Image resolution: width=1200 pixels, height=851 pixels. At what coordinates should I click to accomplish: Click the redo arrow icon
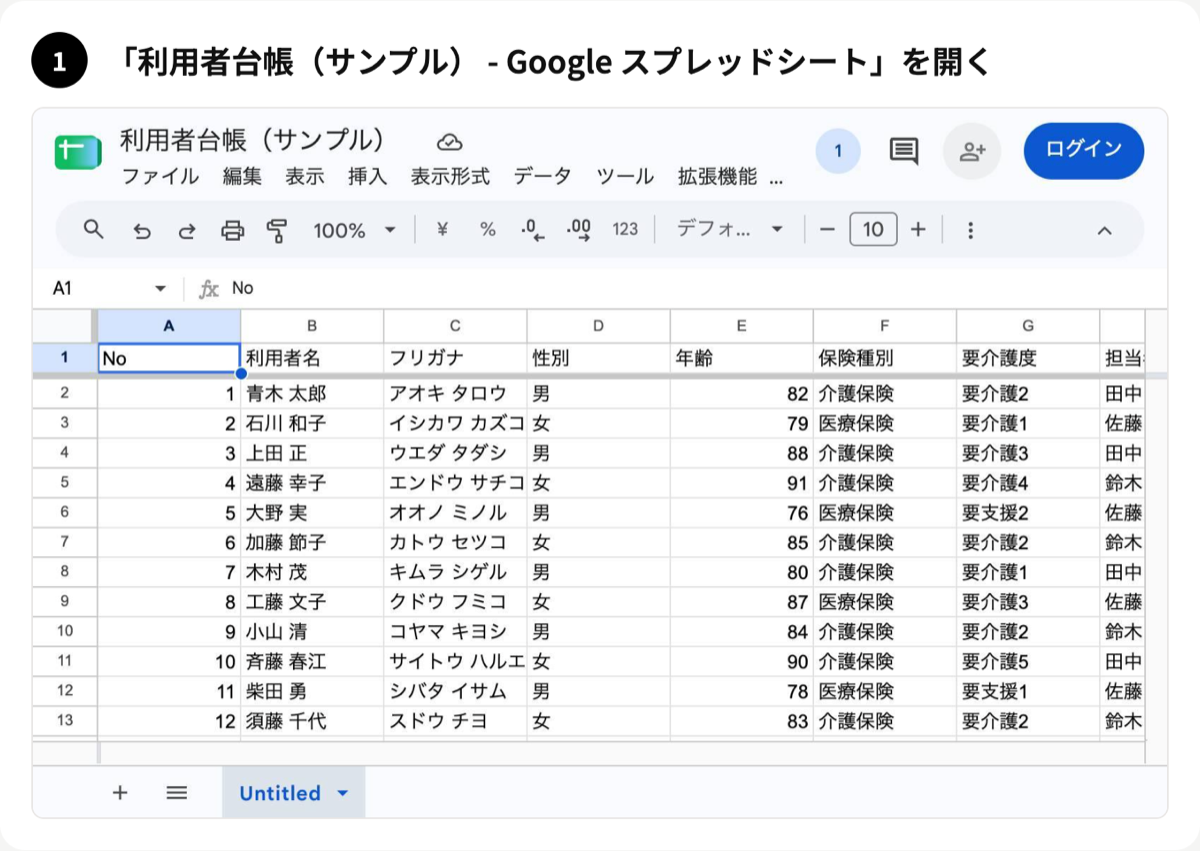[187, 231]
